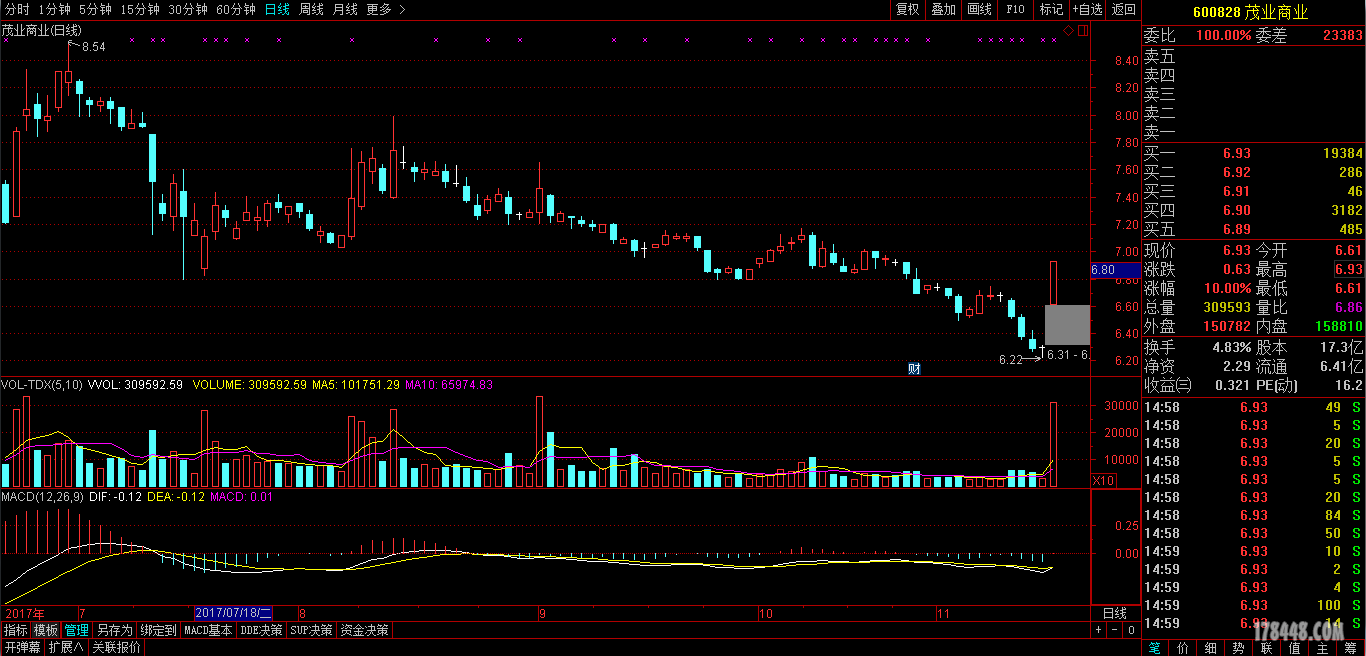Click the 换手 4.83% turnover value
The width and height of the screenshot is (1366, 656).
[1231, 347]
